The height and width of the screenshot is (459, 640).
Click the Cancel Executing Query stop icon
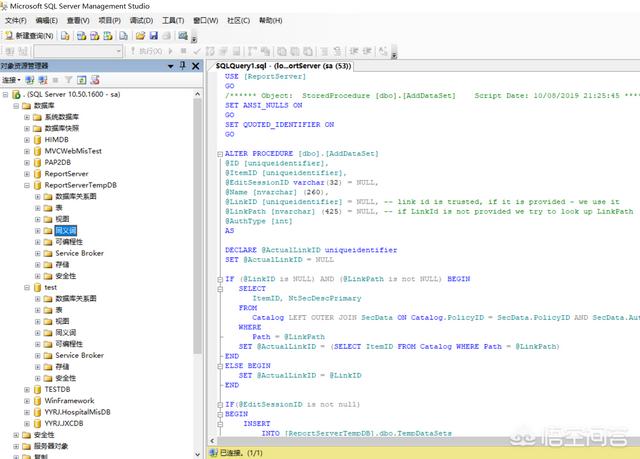coord(184,51)
